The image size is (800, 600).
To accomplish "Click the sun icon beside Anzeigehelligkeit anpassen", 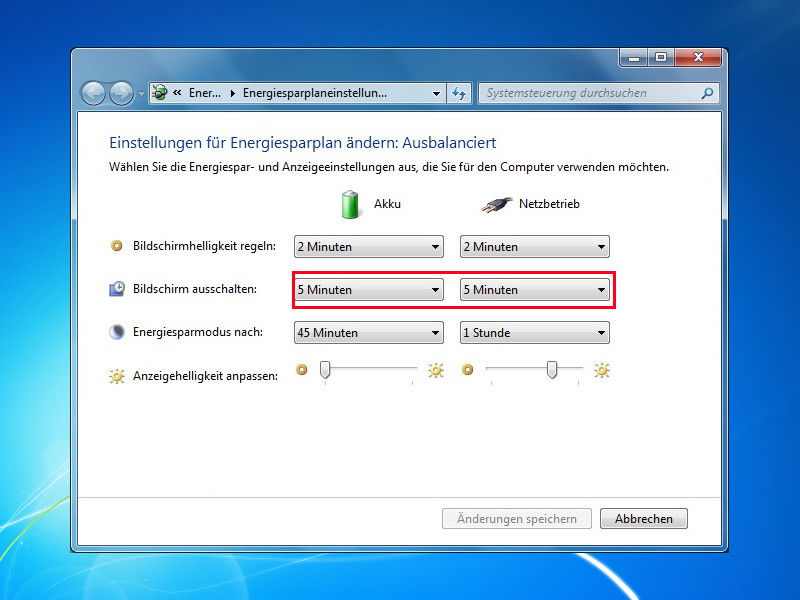I will coord(117,376).
